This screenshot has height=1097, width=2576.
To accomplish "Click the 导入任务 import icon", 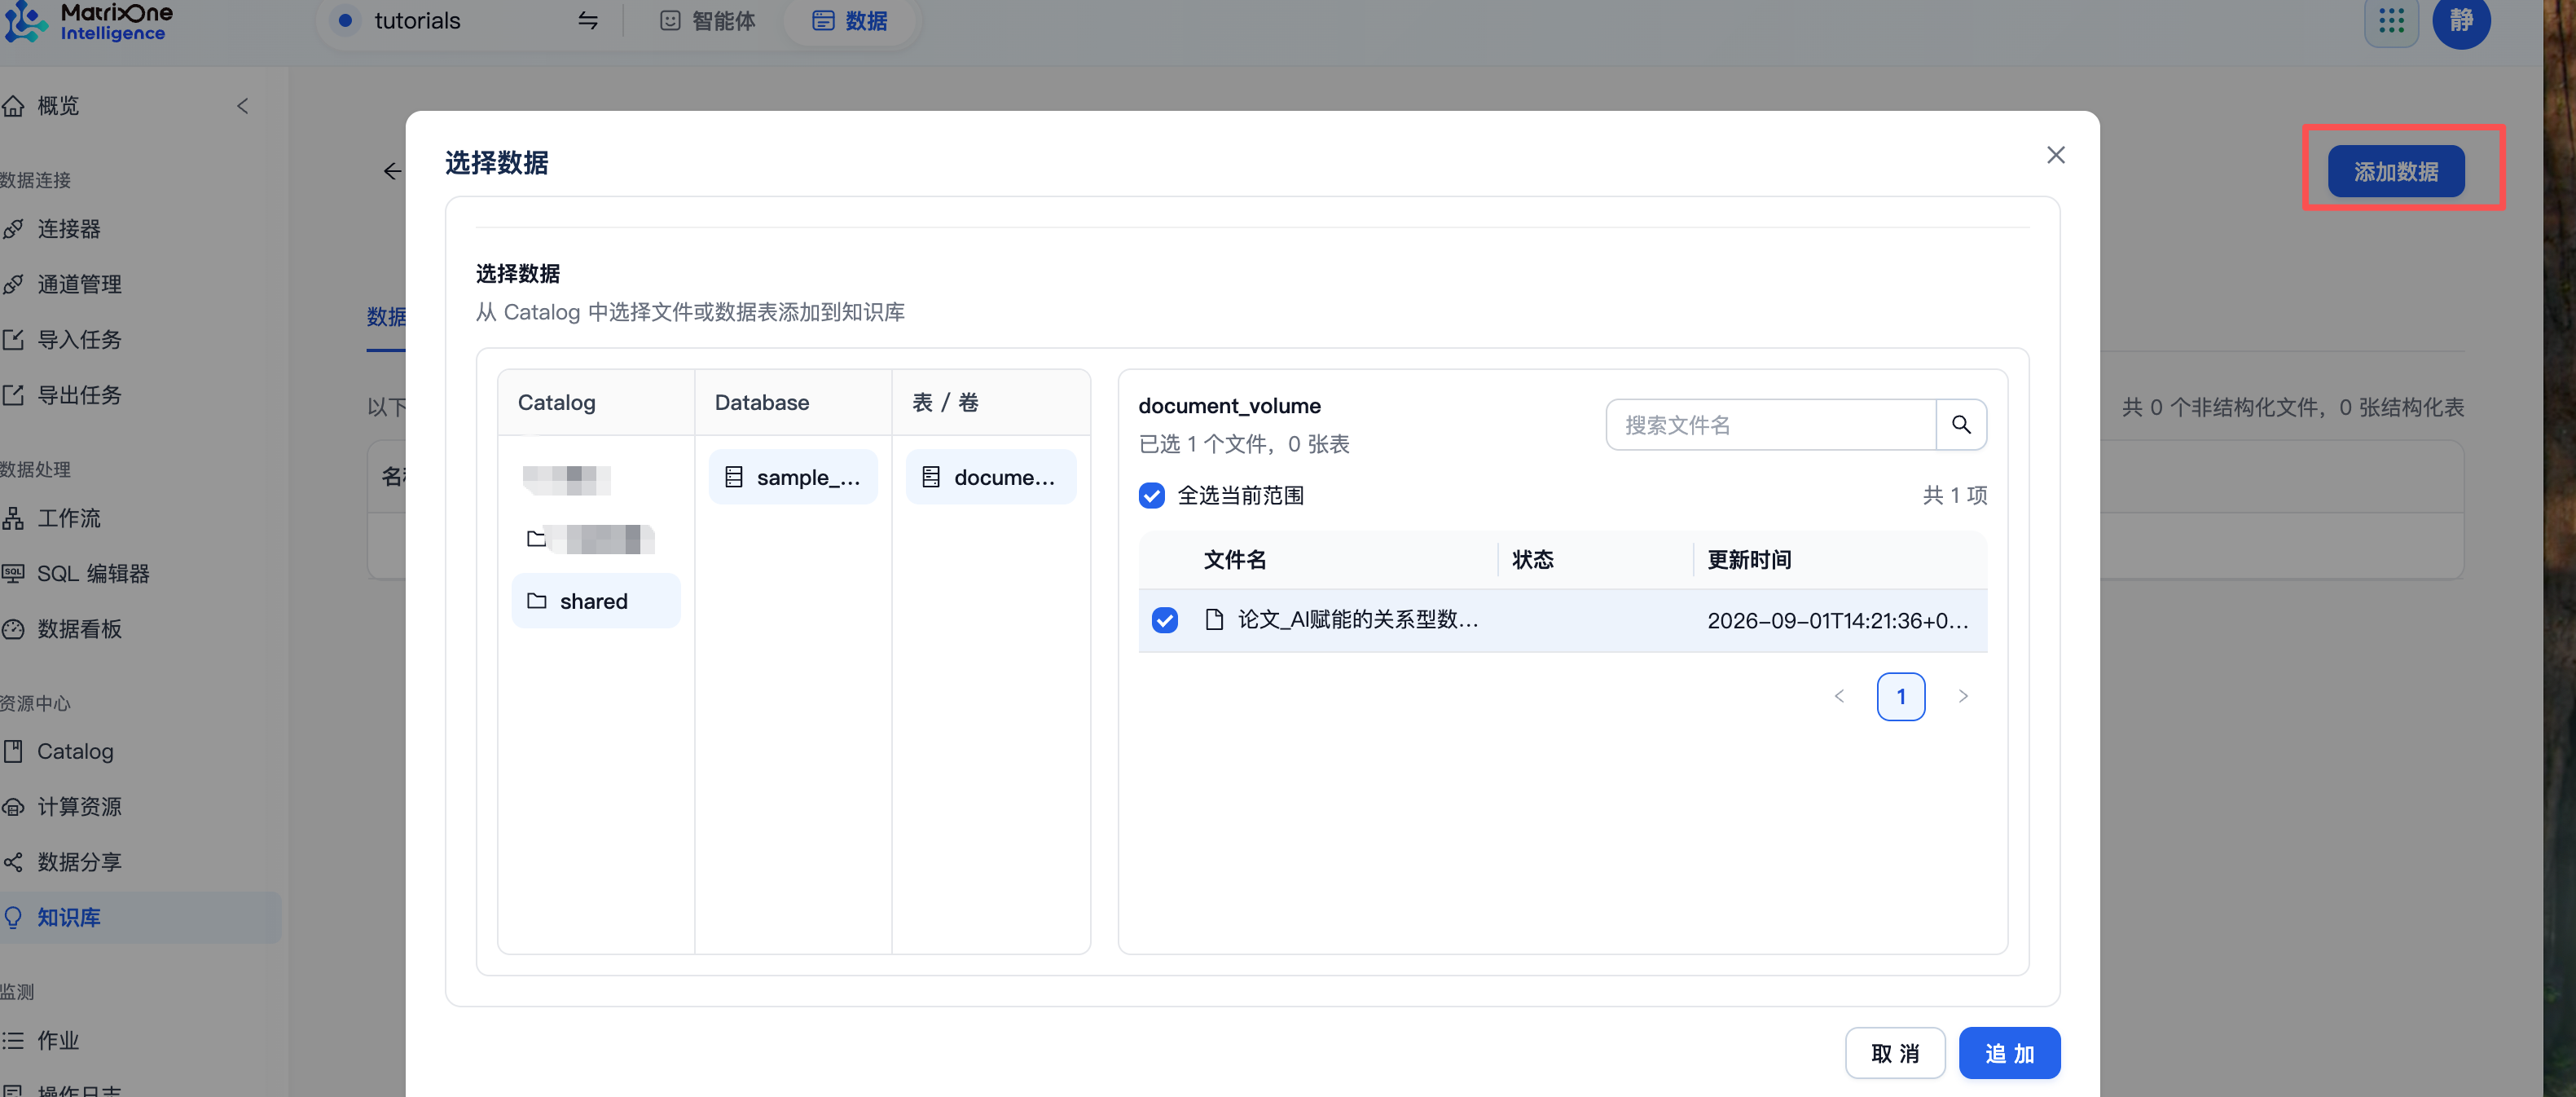I will coord(13,340).
